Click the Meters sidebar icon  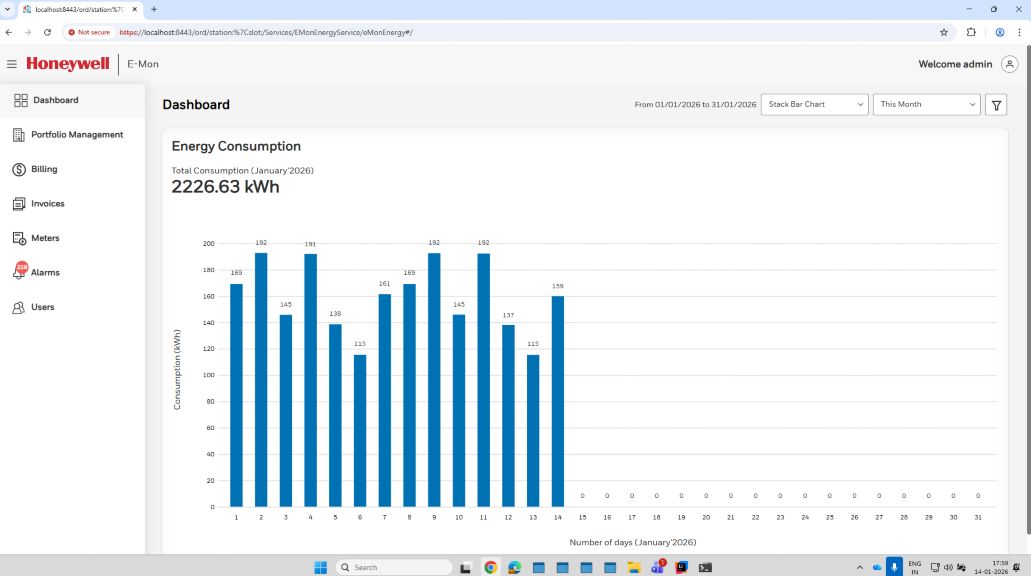point(19,238)
